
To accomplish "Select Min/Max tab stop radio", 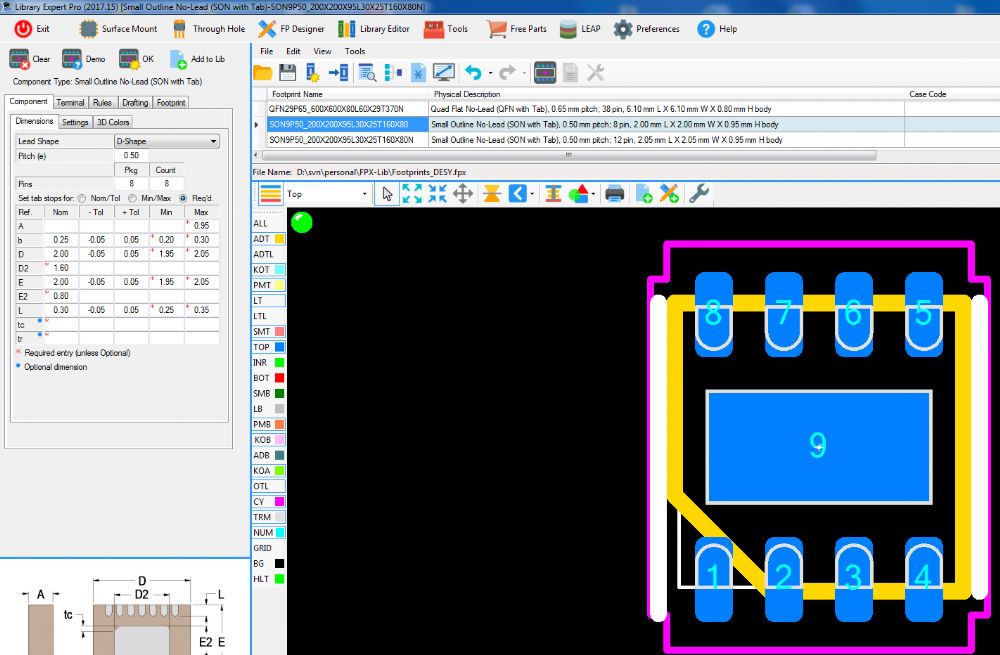I will tap(132, 198).
